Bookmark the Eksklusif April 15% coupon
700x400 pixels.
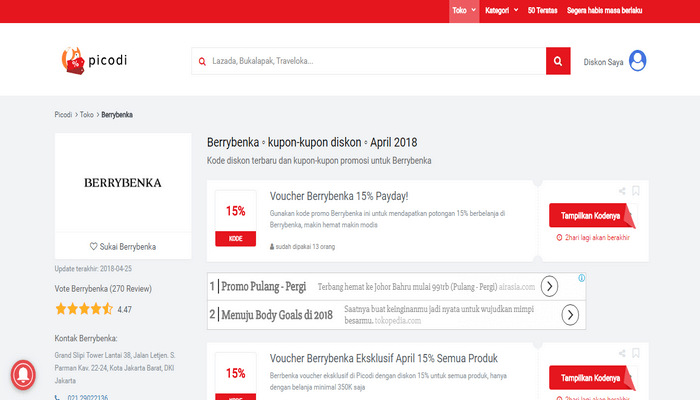[x=636, y=353]
